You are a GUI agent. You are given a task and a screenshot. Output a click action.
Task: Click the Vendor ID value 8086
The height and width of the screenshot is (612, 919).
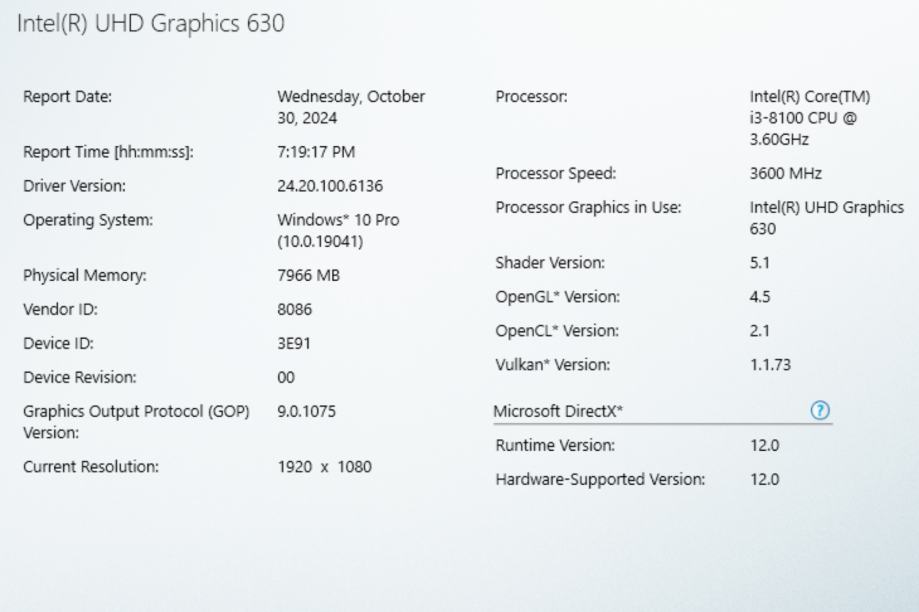(x=294, y=310)
